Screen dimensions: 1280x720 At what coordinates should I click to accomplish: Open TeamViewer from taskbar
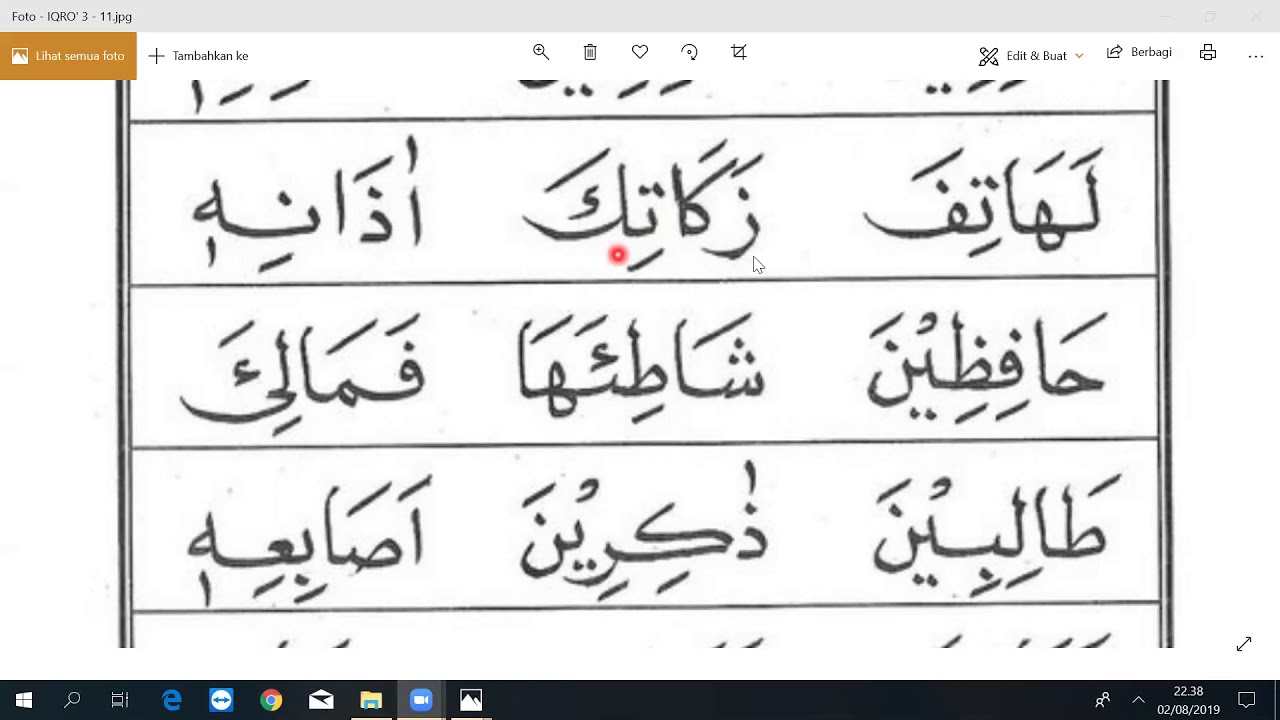[x=221, y=700]
